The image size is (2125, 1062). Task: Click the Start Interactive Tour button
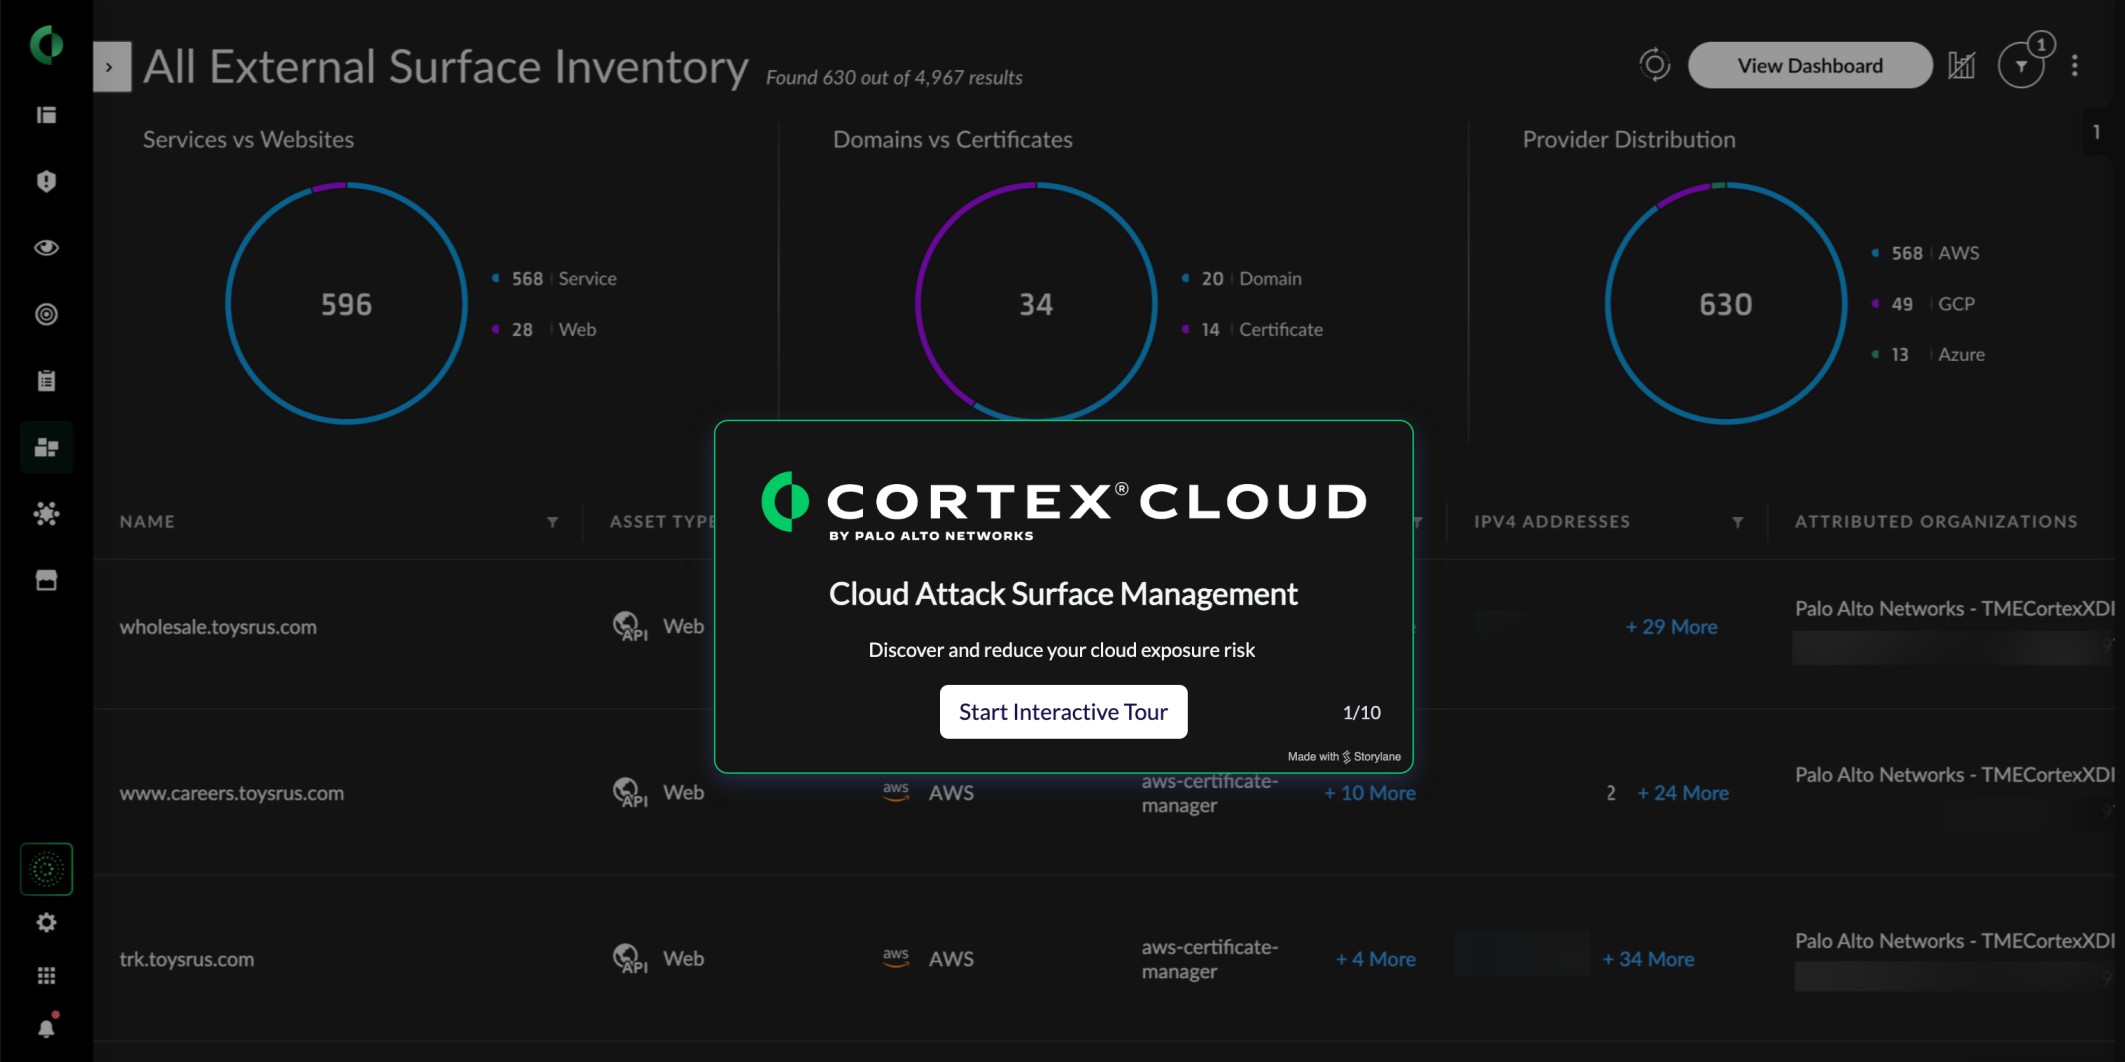coord(1063,712)
